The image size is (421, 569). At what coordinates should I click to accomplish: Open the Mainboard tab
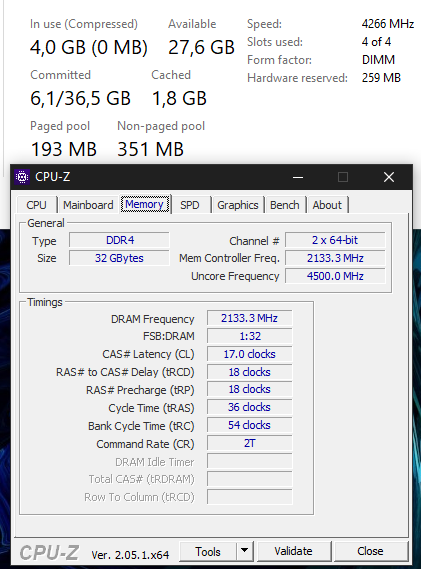[88, 205]
